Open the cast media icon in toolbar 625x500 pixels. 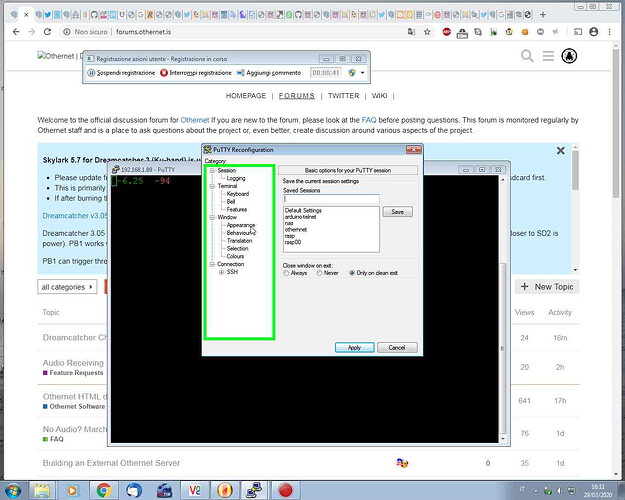[578, 32]
